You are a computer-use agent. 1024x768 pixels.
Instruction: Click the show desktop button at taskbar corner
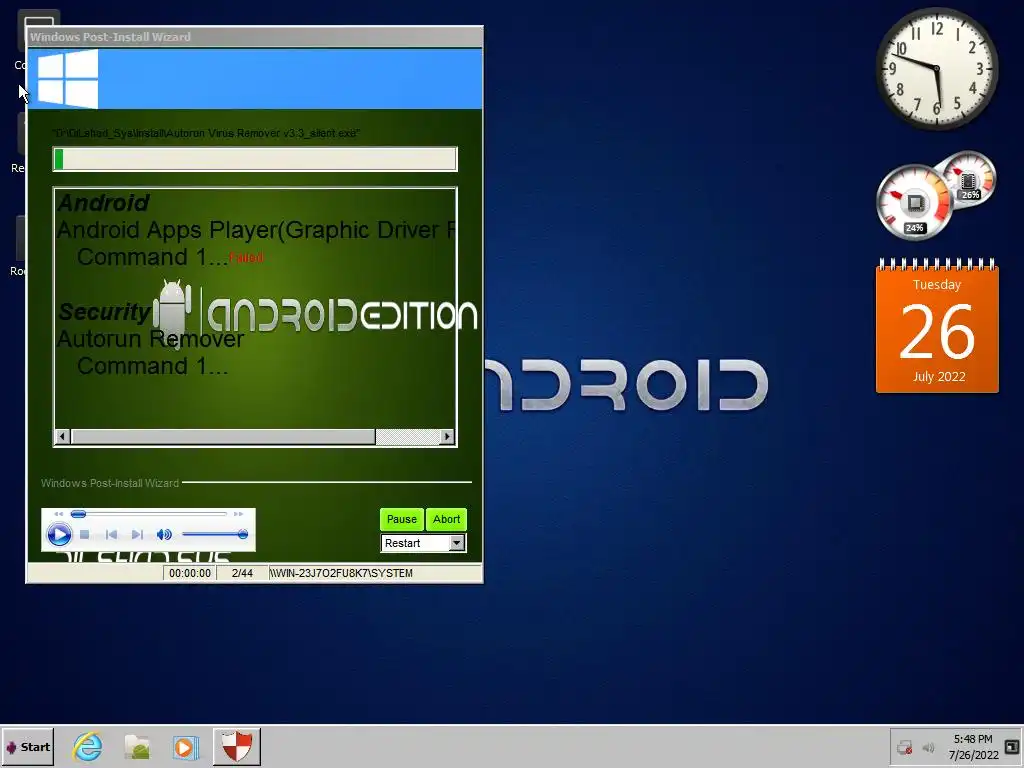click(1012, 746)
